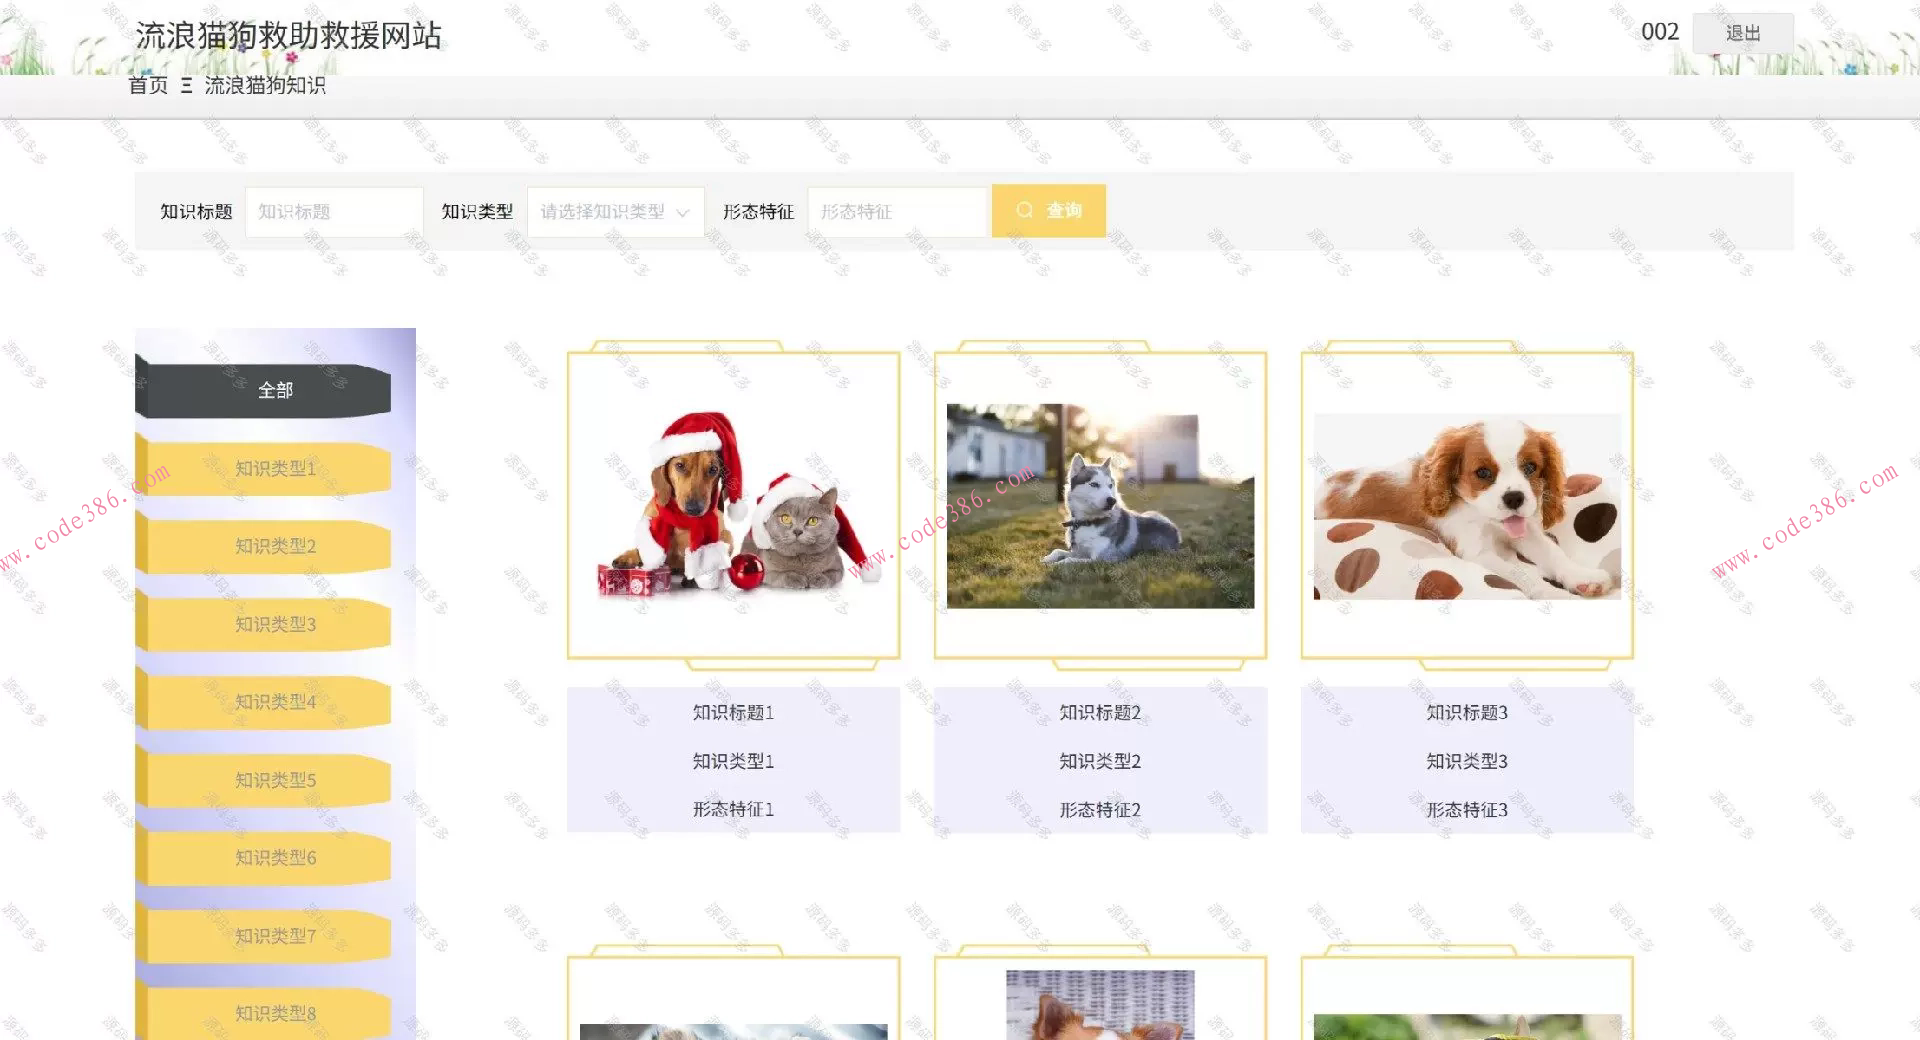Click 形态特征3 under the spaniel puppy card
Screen dimensions: 1920x1040
coord(1466,809)
